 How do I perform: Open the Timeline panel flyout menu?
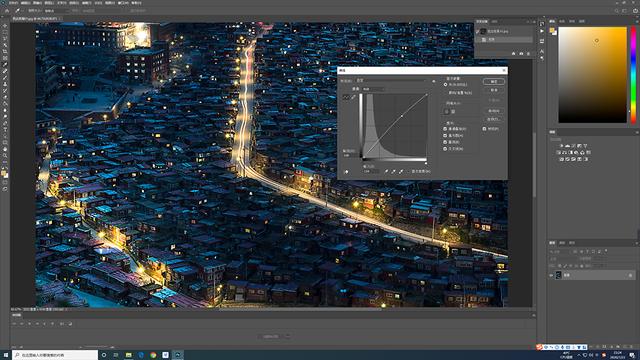tap(533, 315)
